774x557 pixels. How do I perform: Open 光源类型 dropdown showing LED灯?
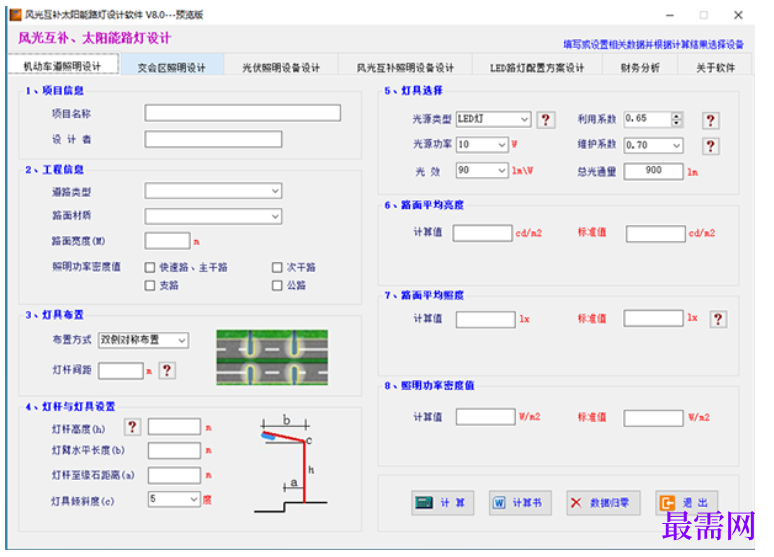click(x=494, y=119)
